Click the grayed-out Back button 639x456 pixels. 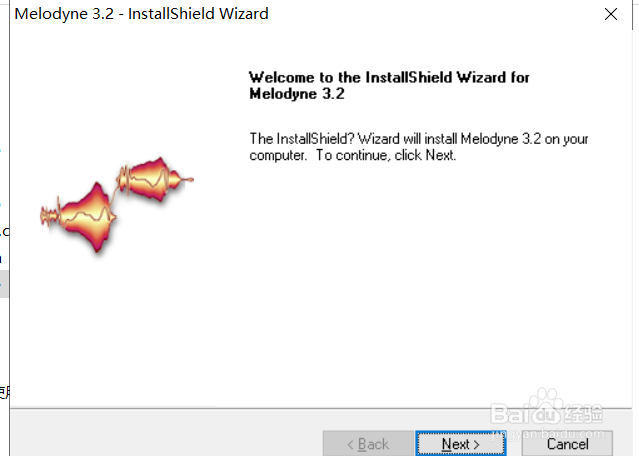click(x=368, y=443)
